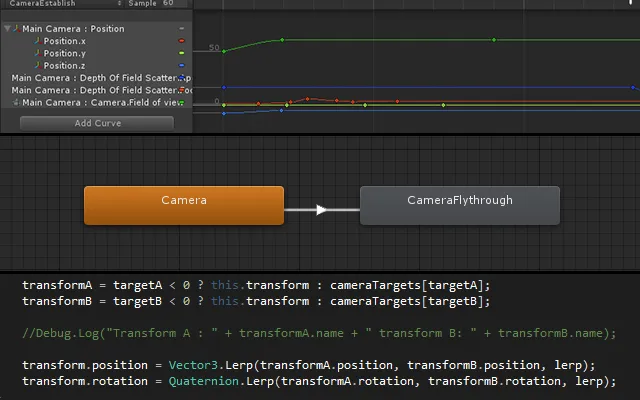Viewport: 640px width, 400px height.
Task: Collapse the Main Camera : Position group triangle
Action: click(x=7, y=29)
